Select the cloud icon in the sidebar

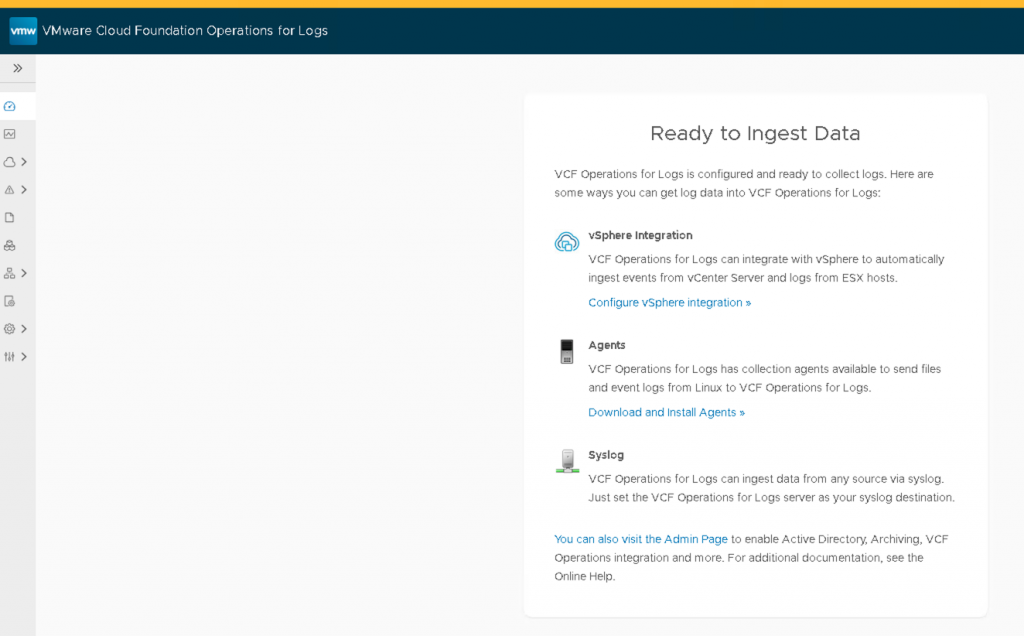click(10, 162)
